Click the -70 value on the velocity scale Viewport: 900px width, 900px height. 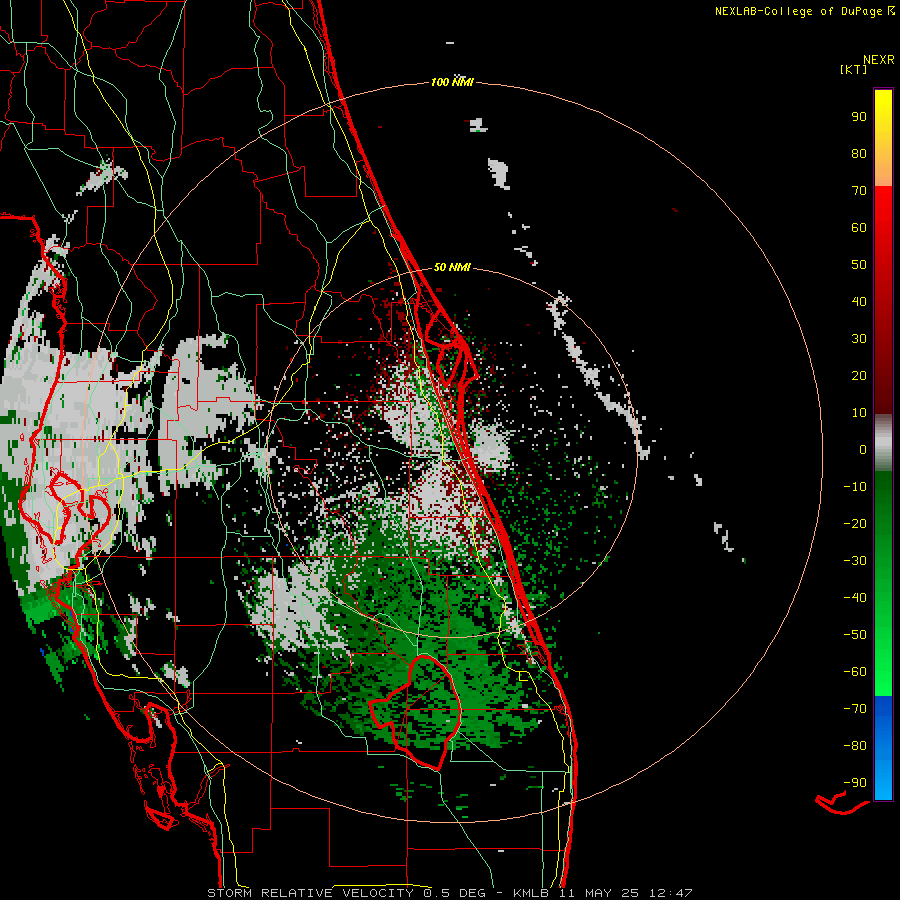pos(855,709)
